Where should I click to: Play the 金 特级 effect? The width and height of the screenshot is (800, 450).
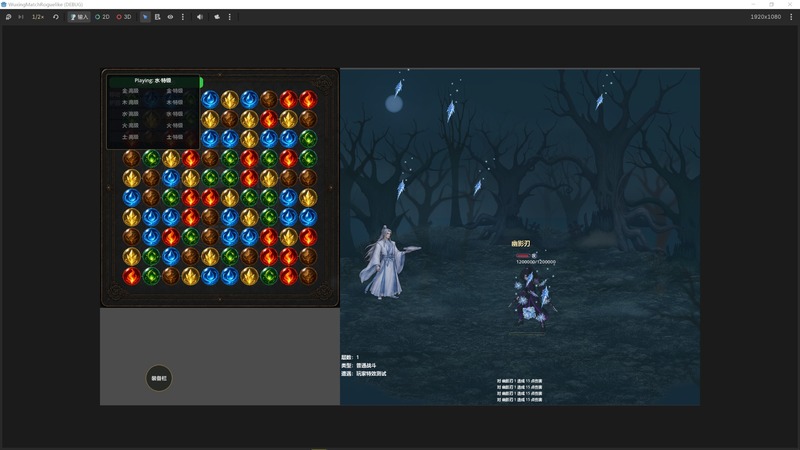[174, 91]
